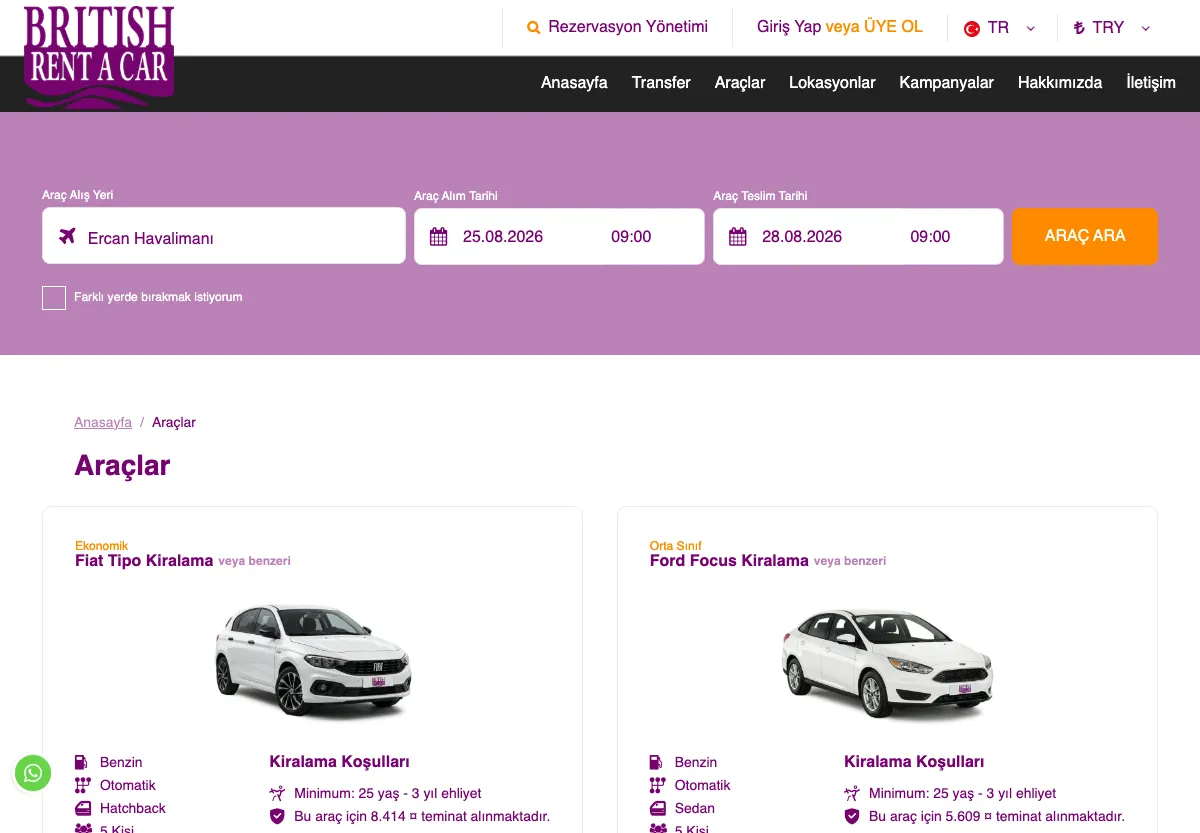
Task: Click the calendar icon in Araç Teslim Tarihi
Action: [738, 237]
